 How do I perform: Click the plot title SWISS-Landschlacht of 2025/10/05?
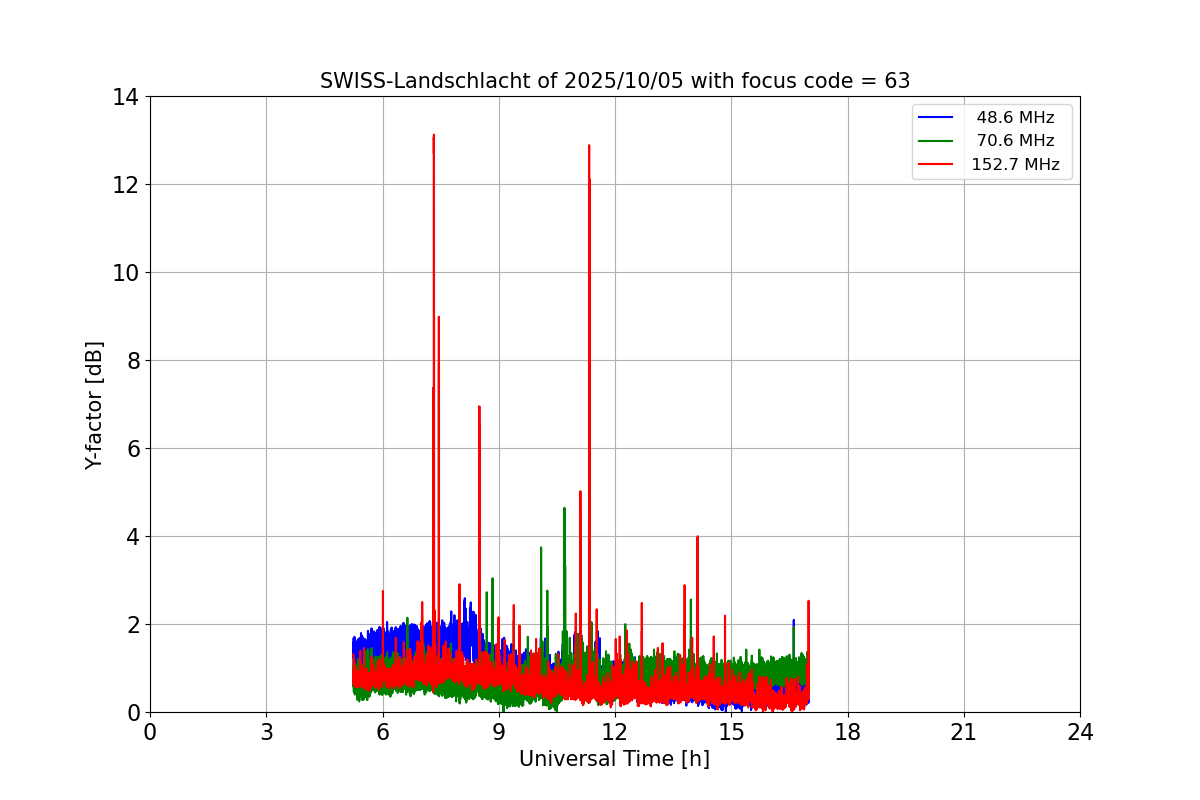(615, 81)
